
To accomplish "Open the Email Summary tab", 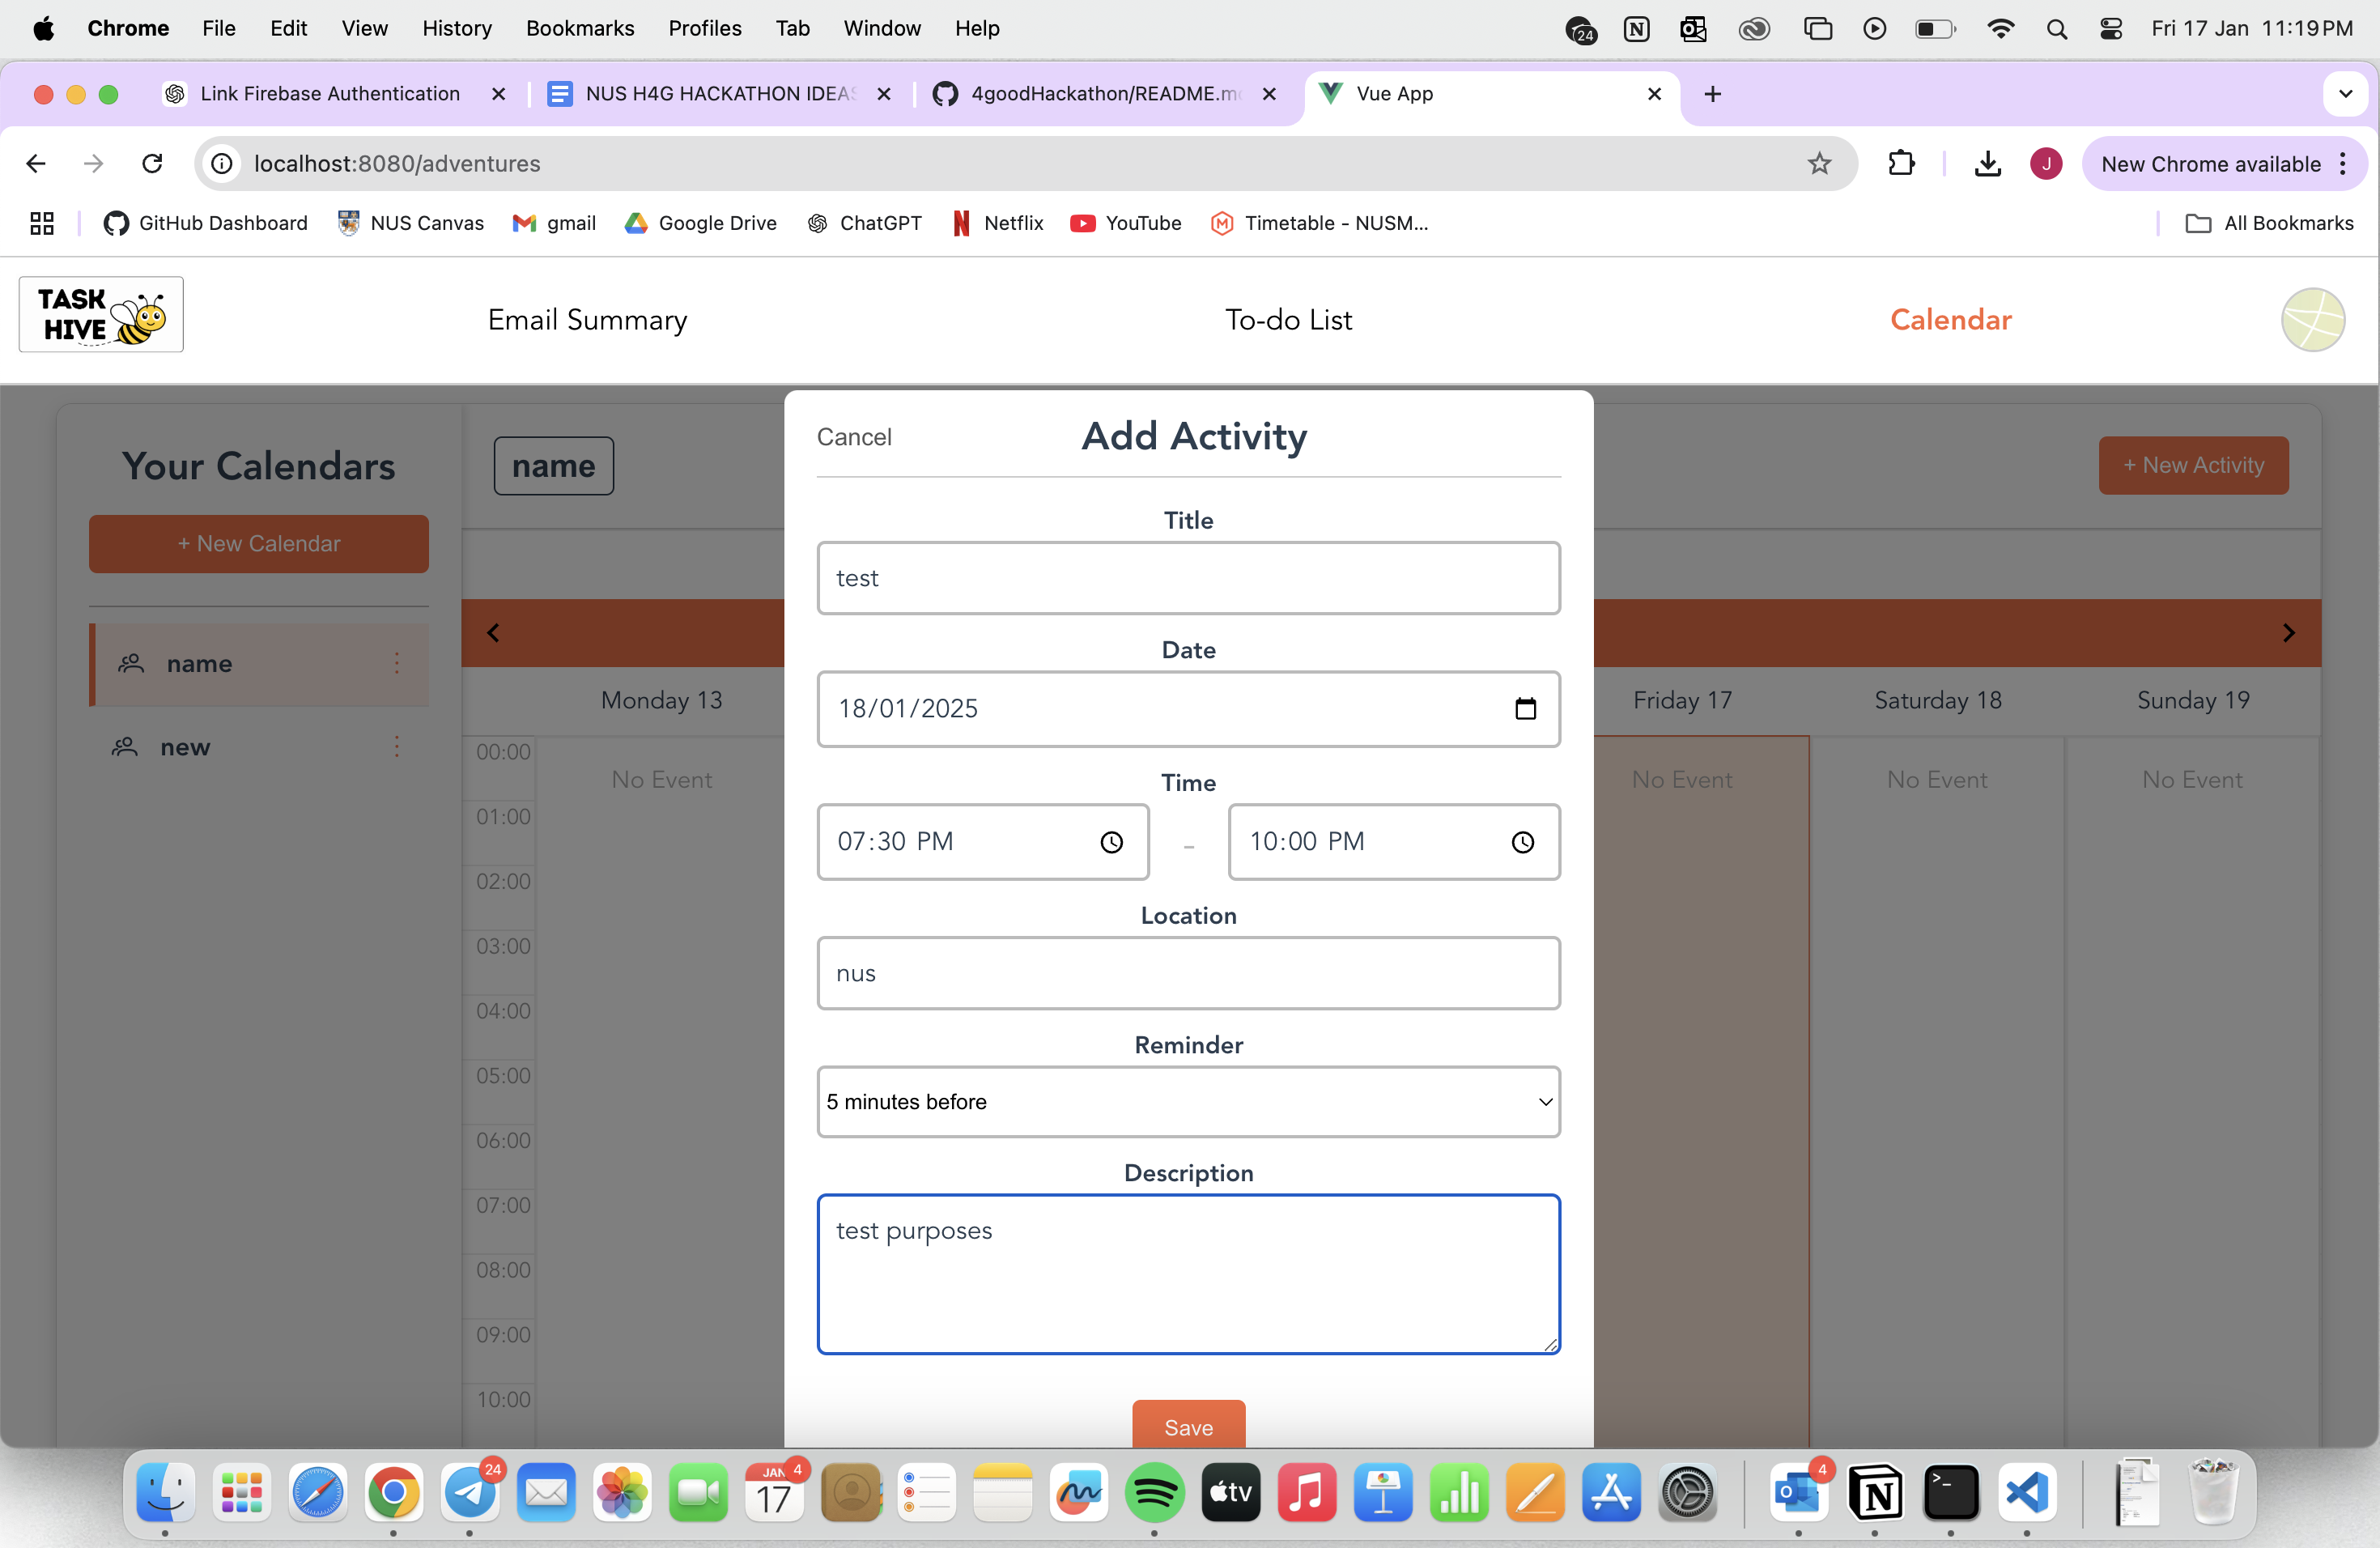I will pyautogui.click(x=587, y=320).
